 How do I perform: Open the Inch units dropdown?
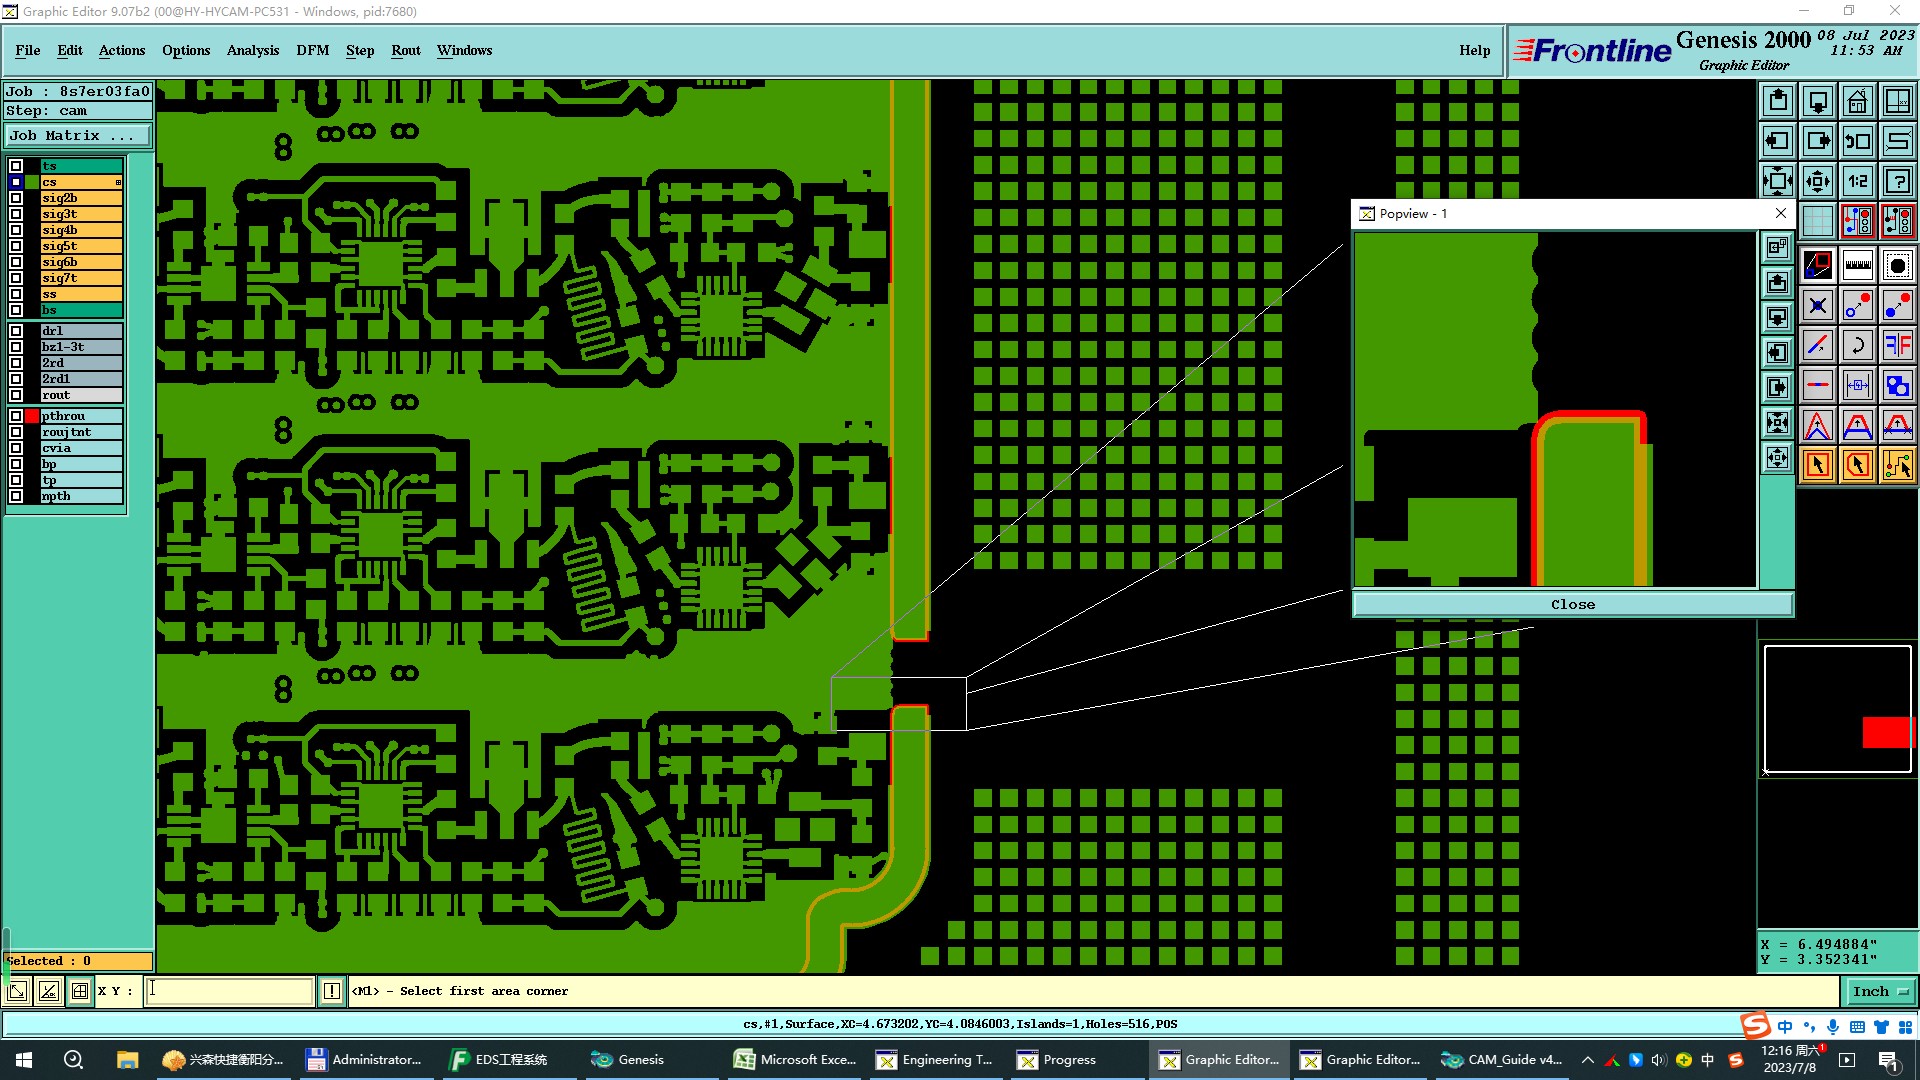[1880, 991]
